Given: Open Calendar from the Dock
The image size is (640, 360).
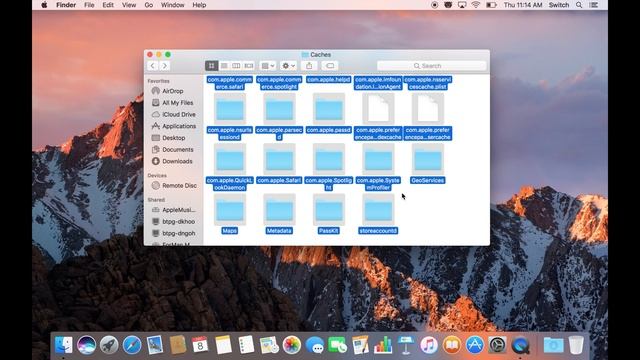Looking at the screenshot, I should (x=200, y=345).
